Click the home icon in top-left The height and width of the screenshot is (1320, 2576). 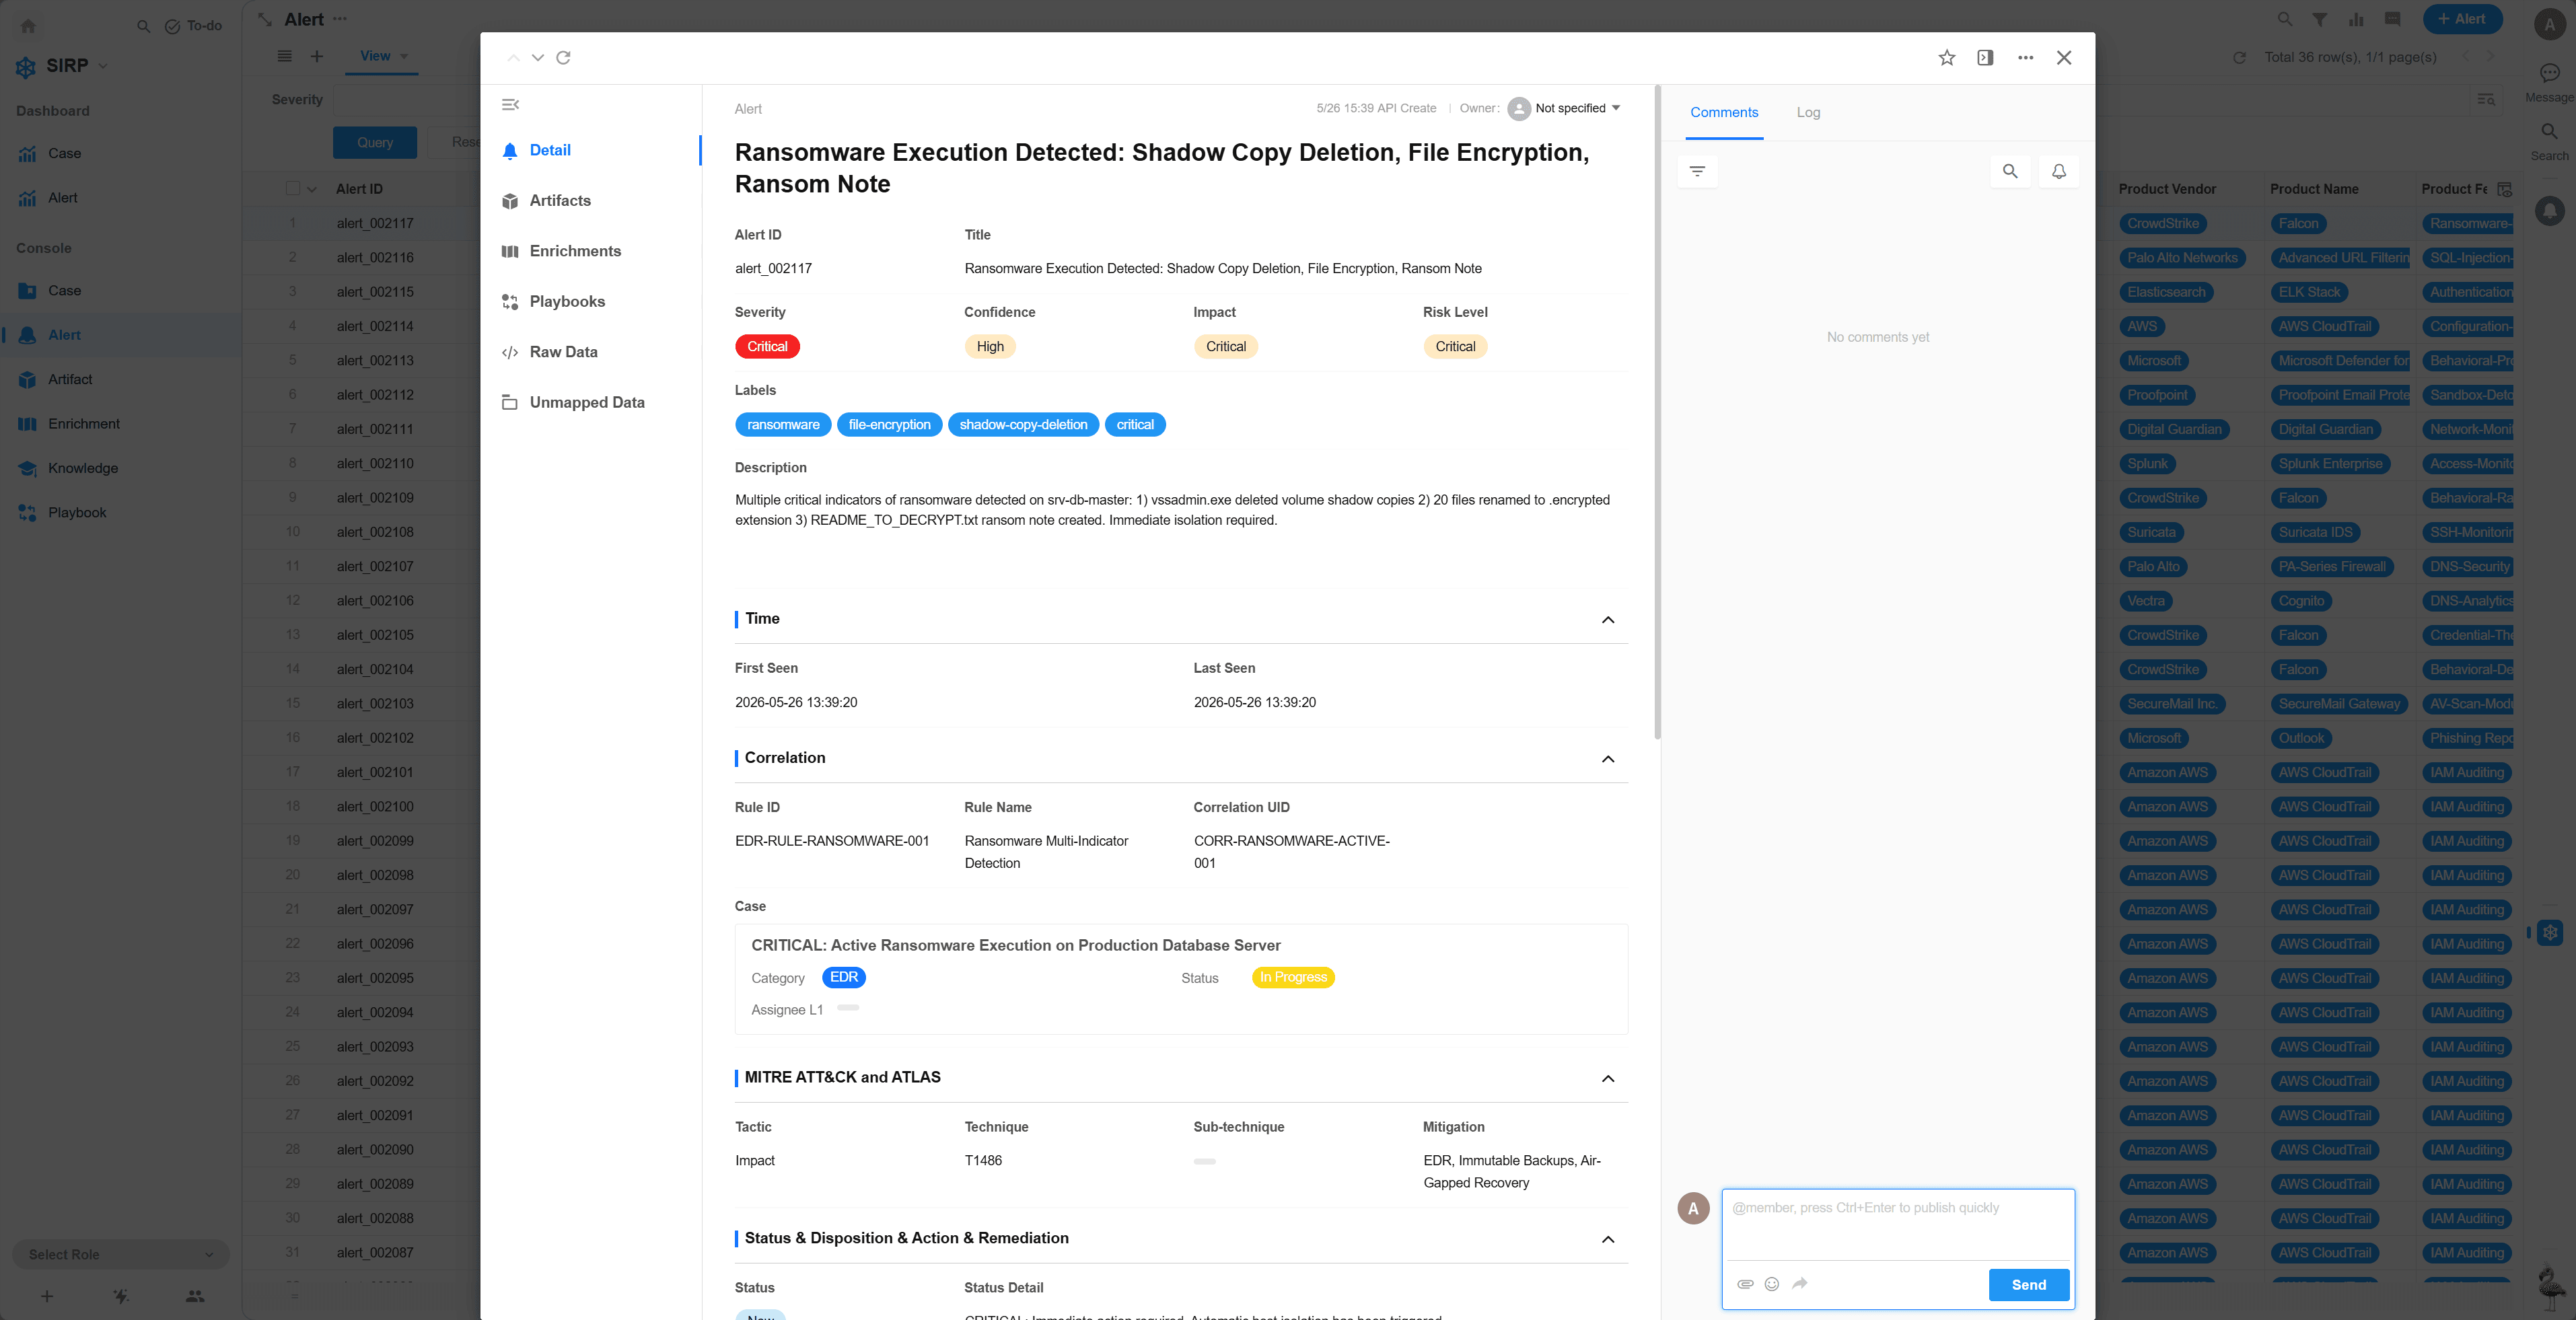[28, 26]
